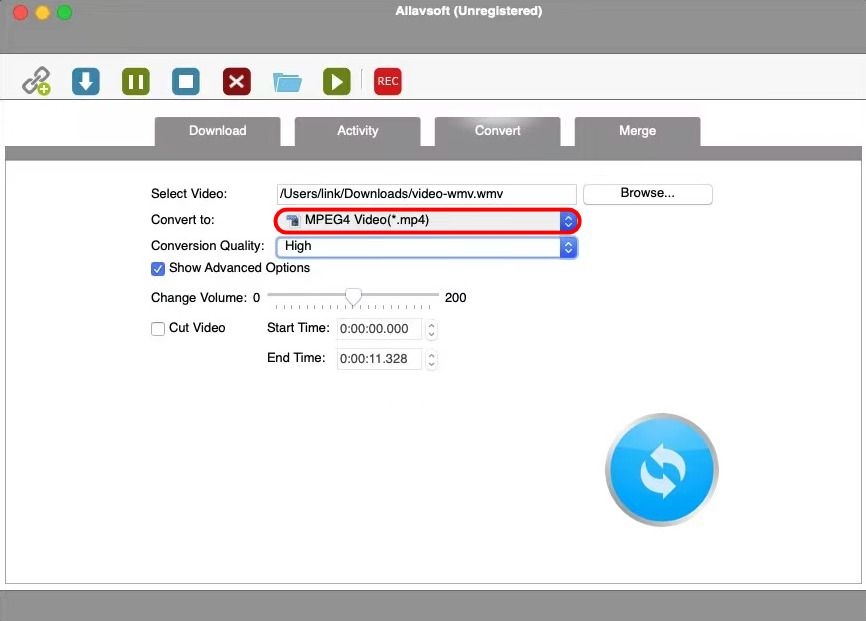The height and width of the screenshot is (621, 866).
Task: Click the Browse... button
Action: [647, 194]
